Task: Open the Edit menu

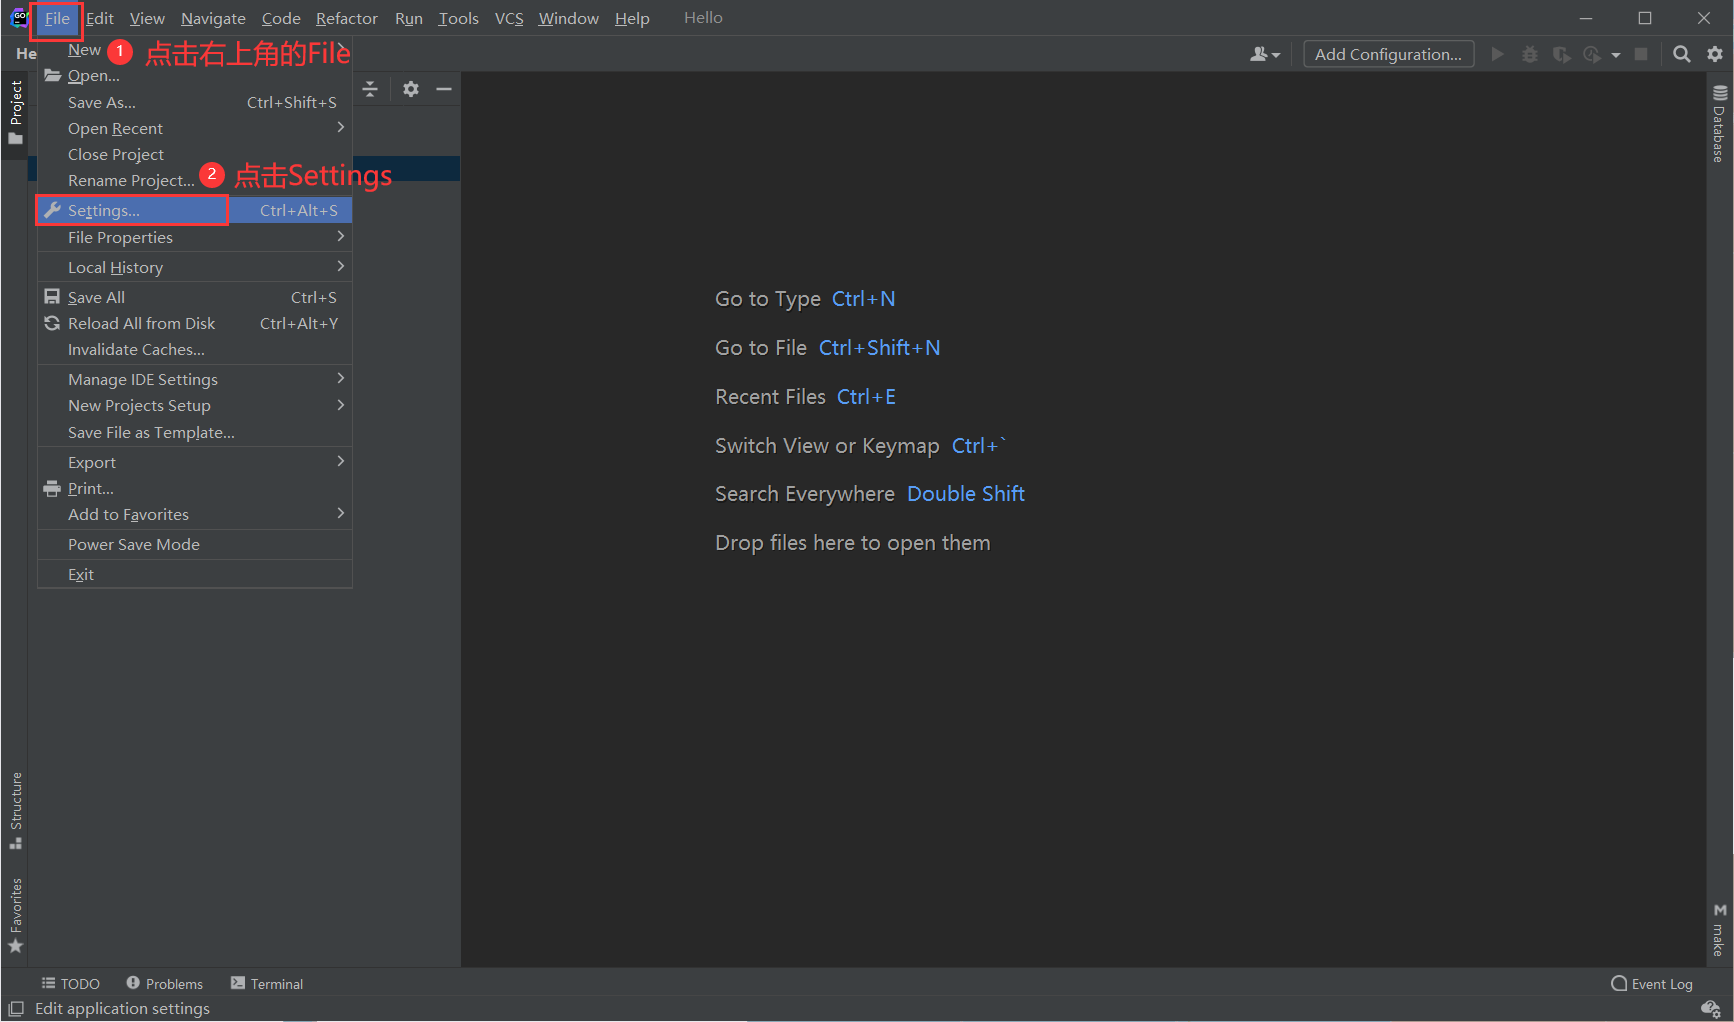Action: (x=99, y=17)
